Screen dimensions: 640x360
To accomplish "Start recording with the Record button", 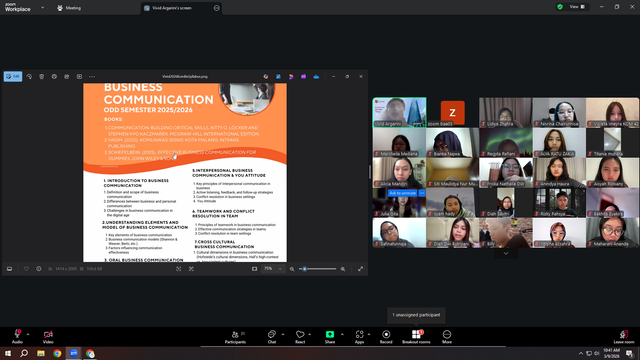I will pos(386,337).
